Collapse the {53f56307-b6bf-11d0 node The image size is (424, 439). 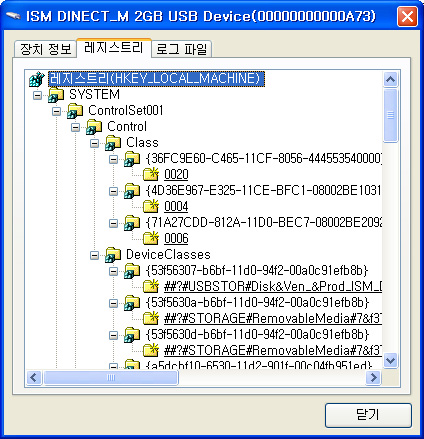click(113, 271)
